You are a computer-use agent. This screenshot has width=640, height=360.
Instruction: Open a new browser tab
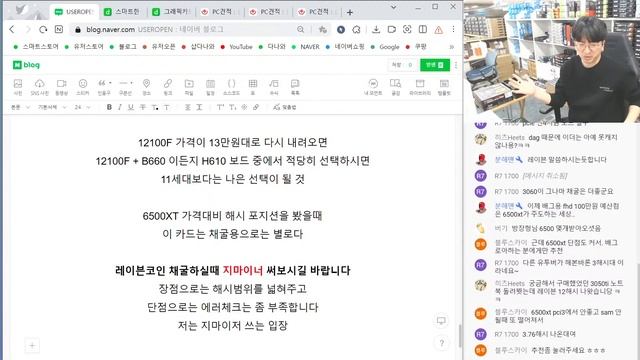[350, 12]
